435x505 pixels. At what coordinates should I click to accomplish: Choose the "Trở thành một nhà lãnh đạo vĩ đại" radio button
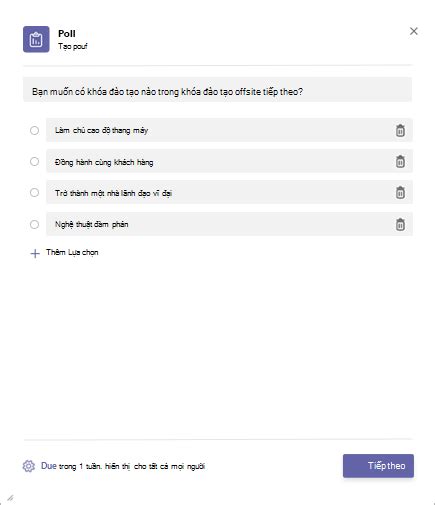(34, 193)
